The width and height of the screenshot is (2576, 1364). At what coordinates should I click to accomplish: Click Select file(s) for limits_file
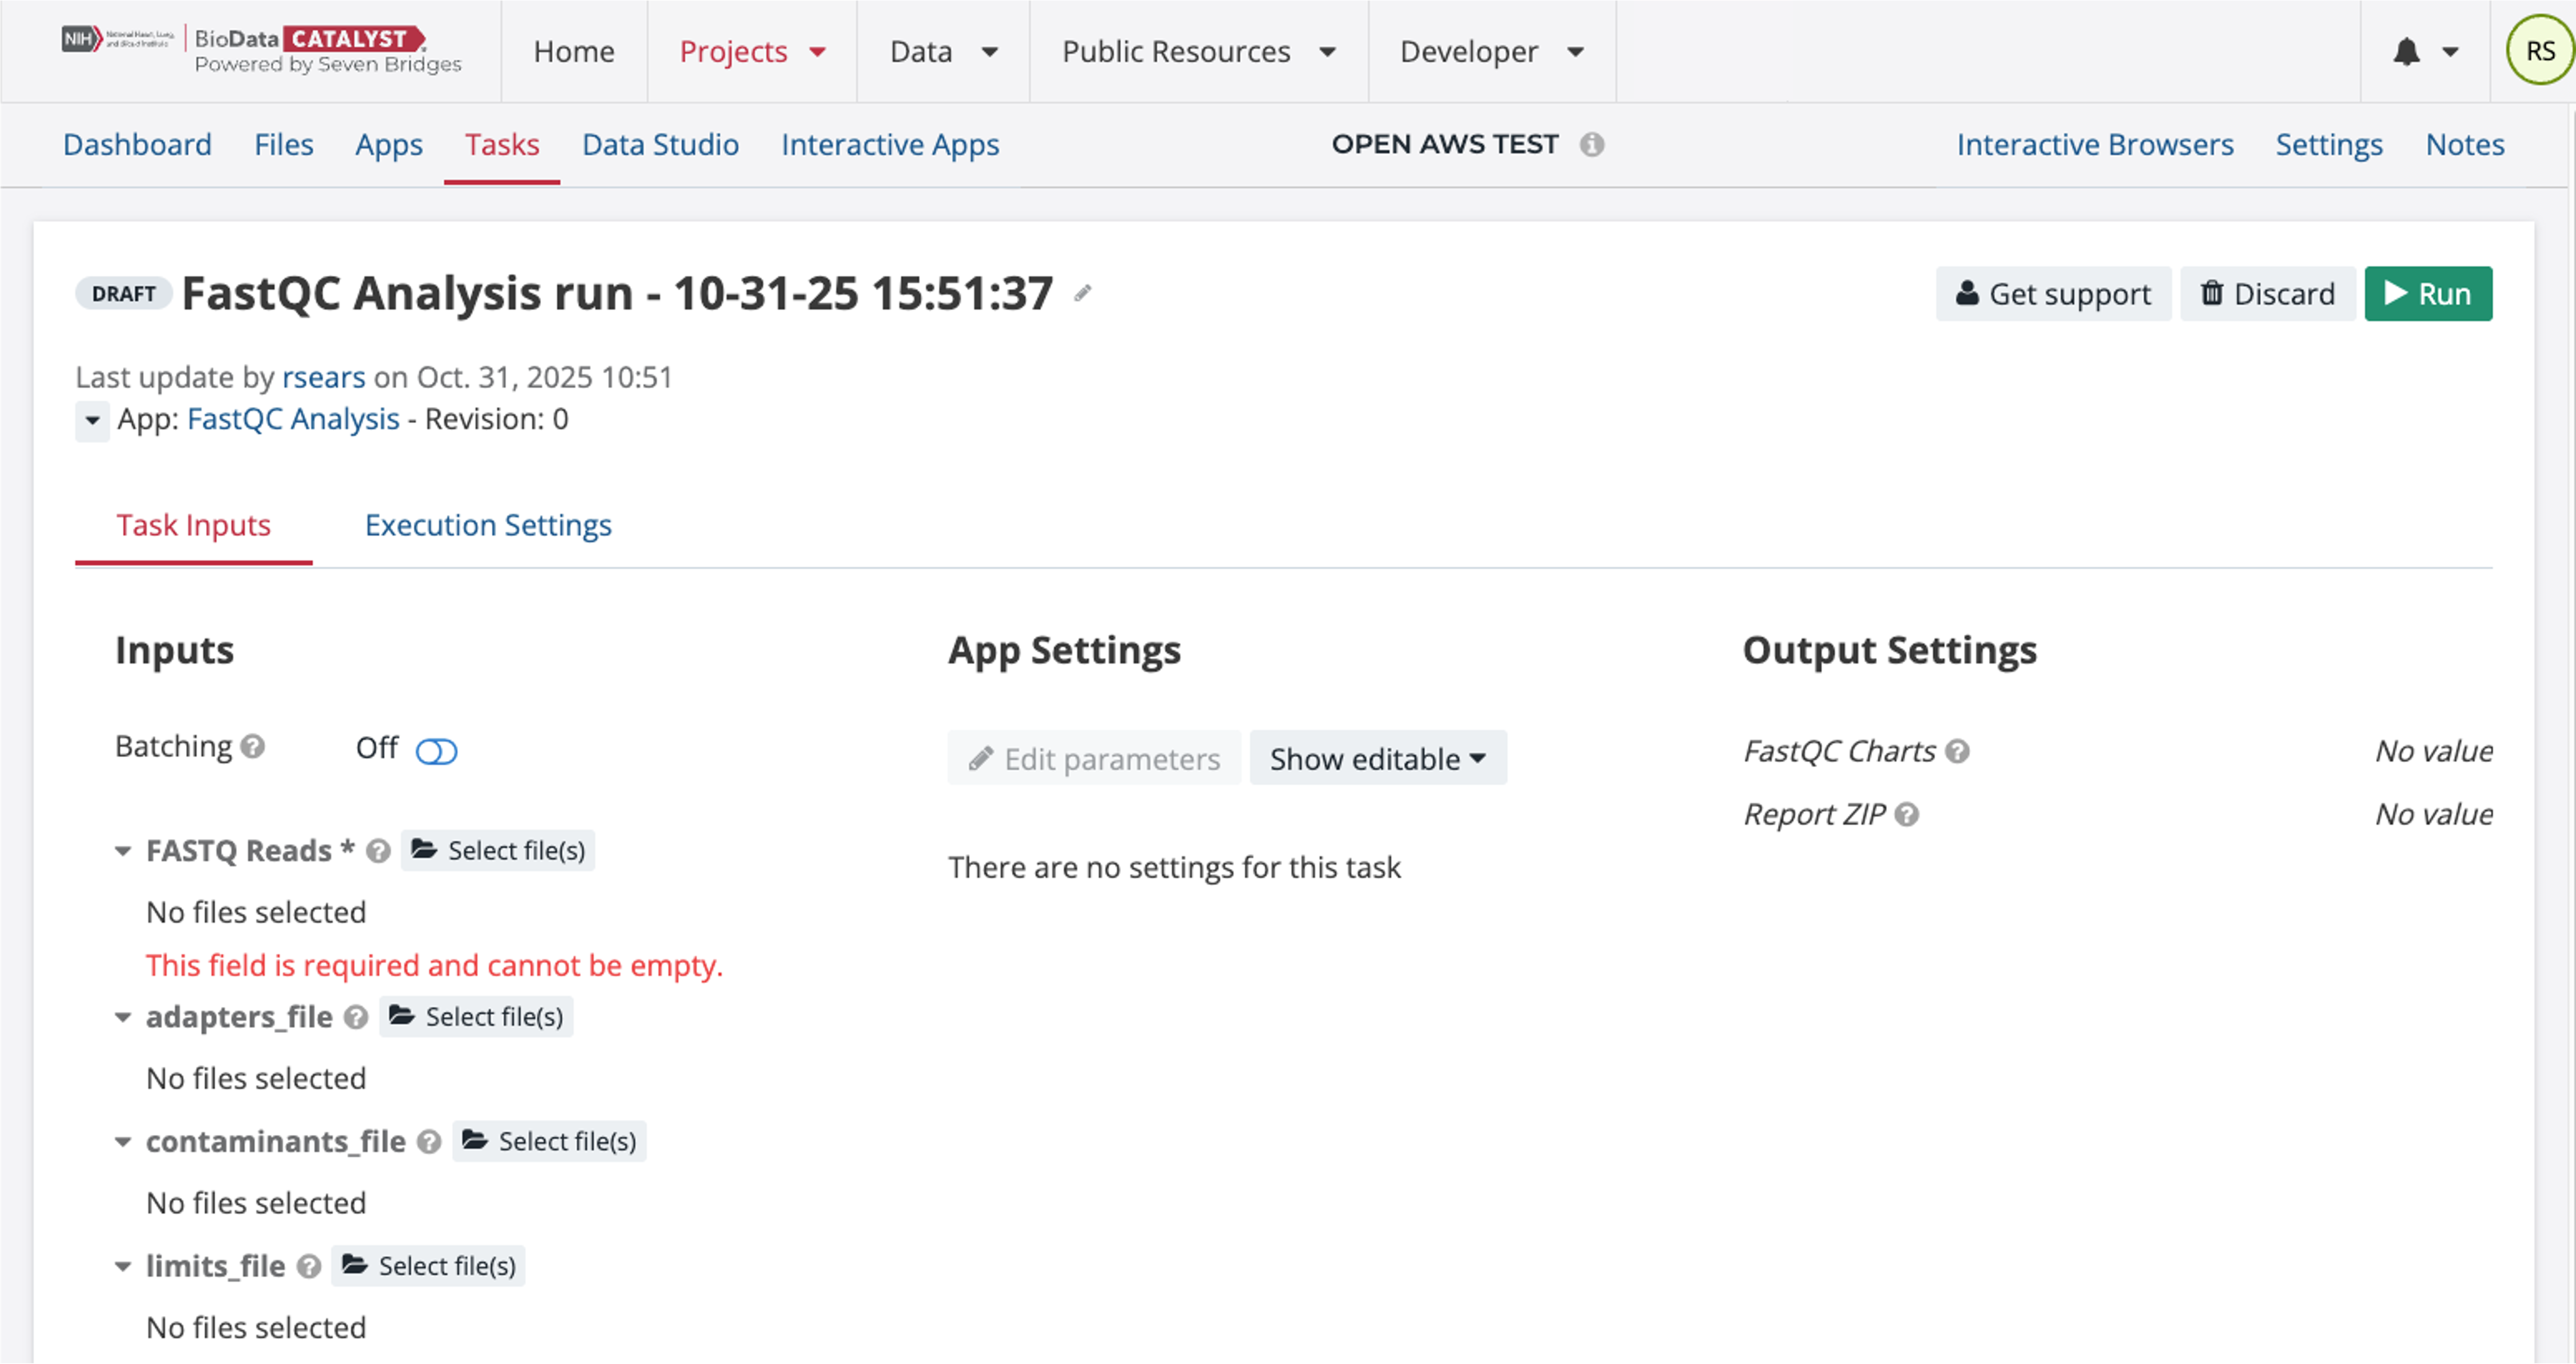tap(429, 1266)
